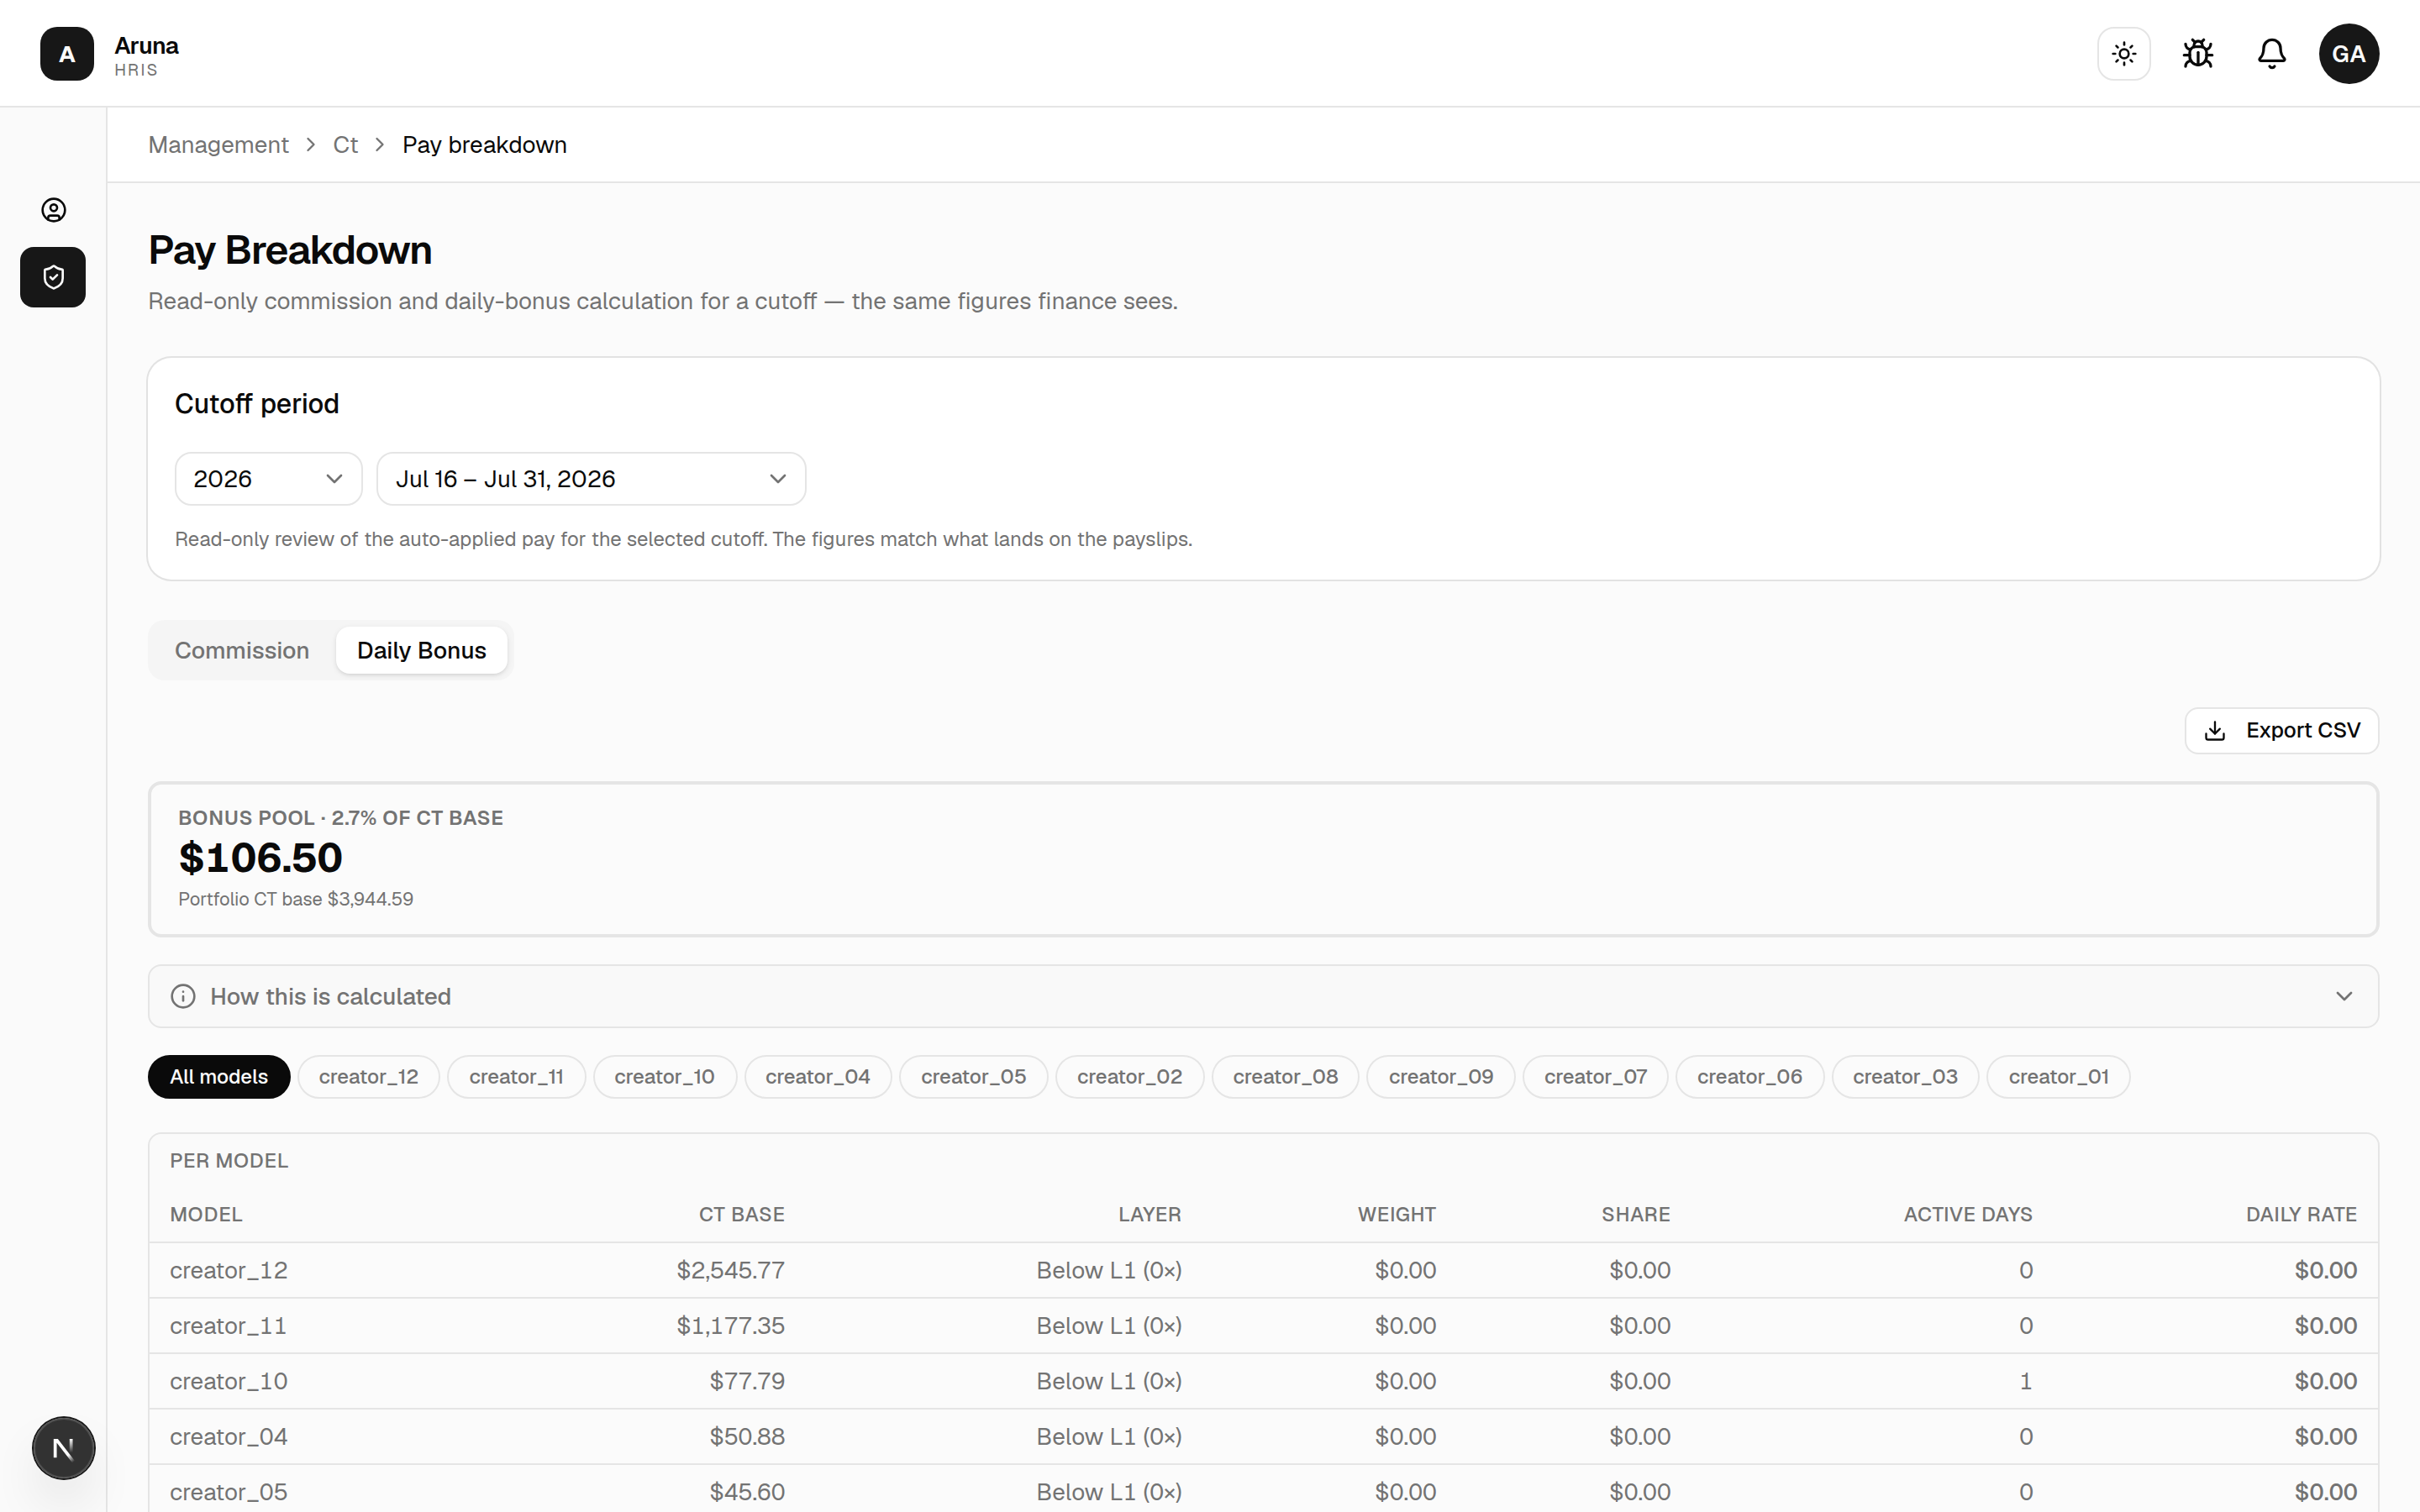Filter by creator_07 chip

tap(1595, 1077)
